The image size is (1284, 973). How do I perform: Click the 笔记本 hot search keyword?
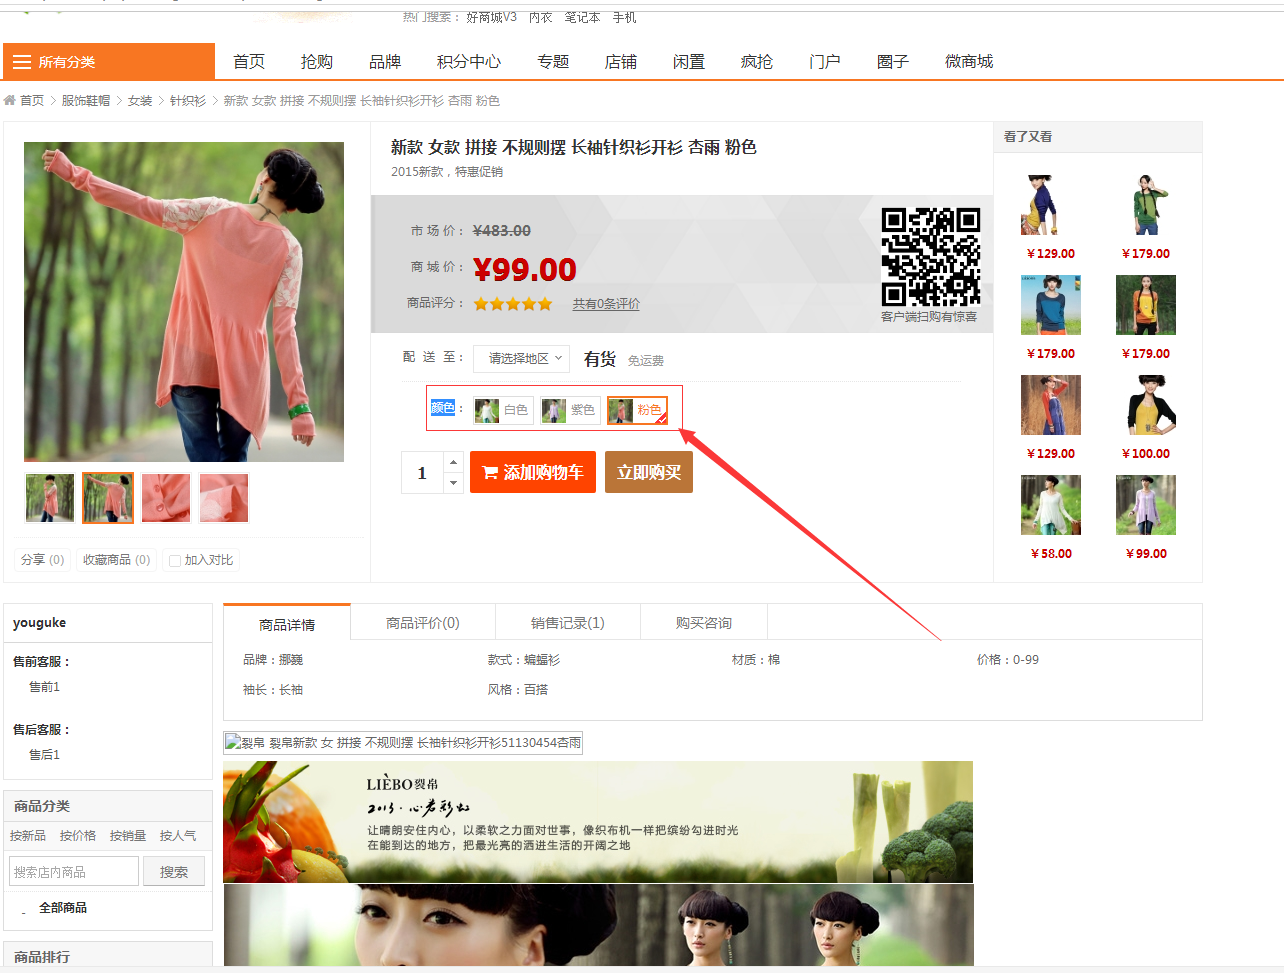click(x=582, y=17)
